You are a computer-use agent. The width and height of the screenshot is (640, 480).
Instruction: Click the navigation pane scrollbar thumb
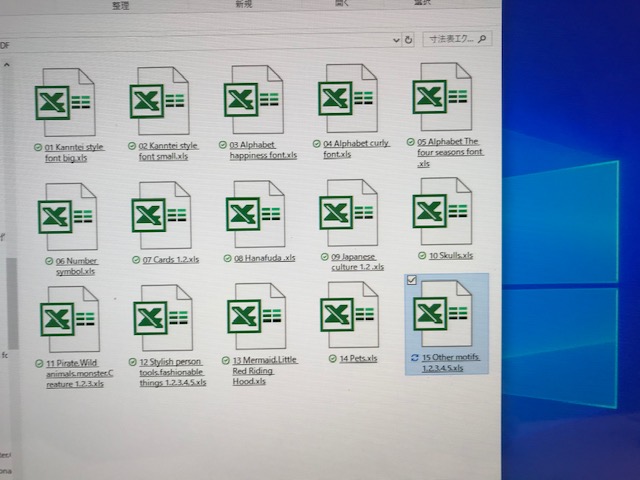click(12, 303)
